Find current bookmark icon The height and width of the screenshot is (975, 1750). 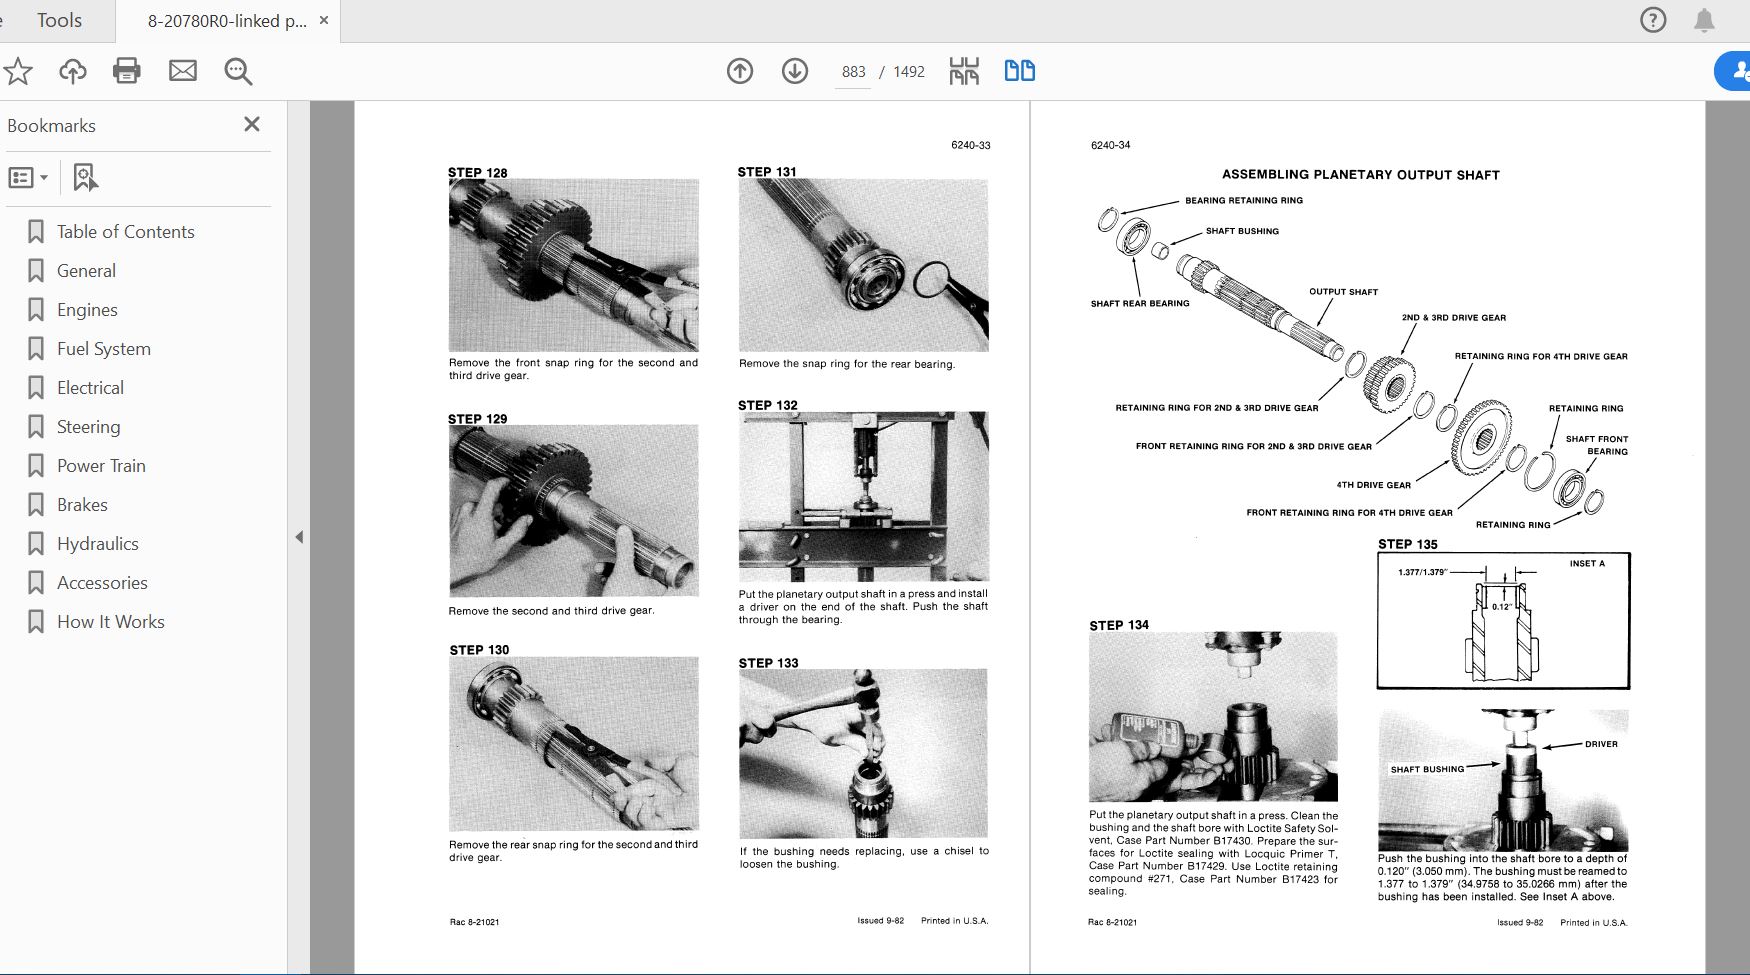pyautogui.click(x=85, y=178)
